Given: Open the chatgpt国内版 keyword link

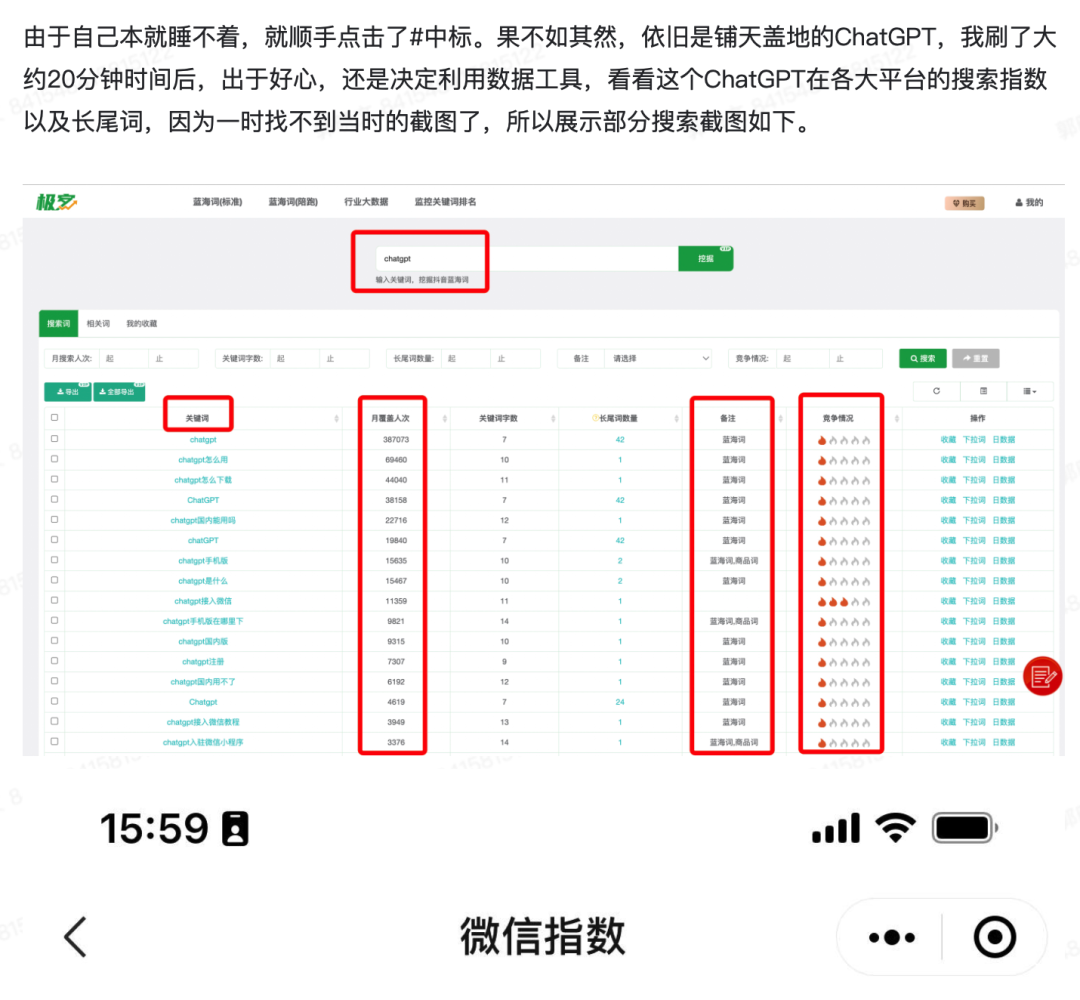Looking at the screenshot, I should click(203, 641).
